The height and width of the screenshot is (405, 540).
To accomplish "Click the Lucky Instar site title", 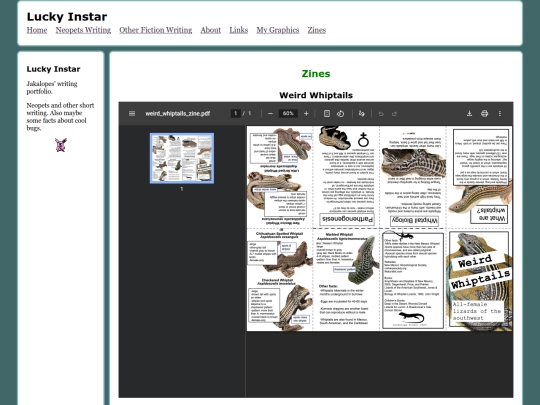I will [67, 17].
